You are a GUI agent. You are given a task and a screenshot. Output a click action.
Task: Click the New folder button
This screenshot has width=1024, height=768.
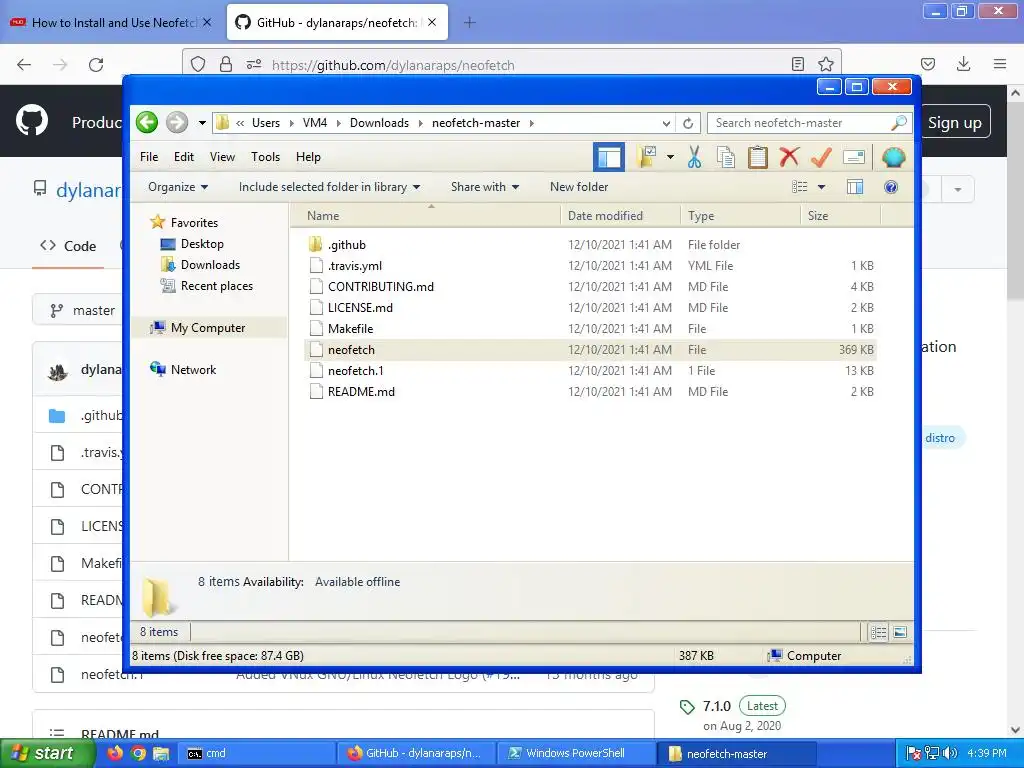click(x=579, y=187)
